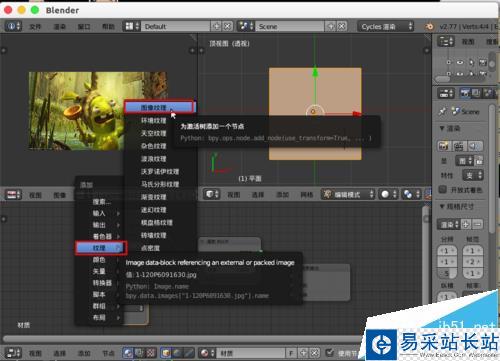This screenshot has width=500, height=361.
Task: Open the 文件 (File) menu
Action: coord(35,27)
